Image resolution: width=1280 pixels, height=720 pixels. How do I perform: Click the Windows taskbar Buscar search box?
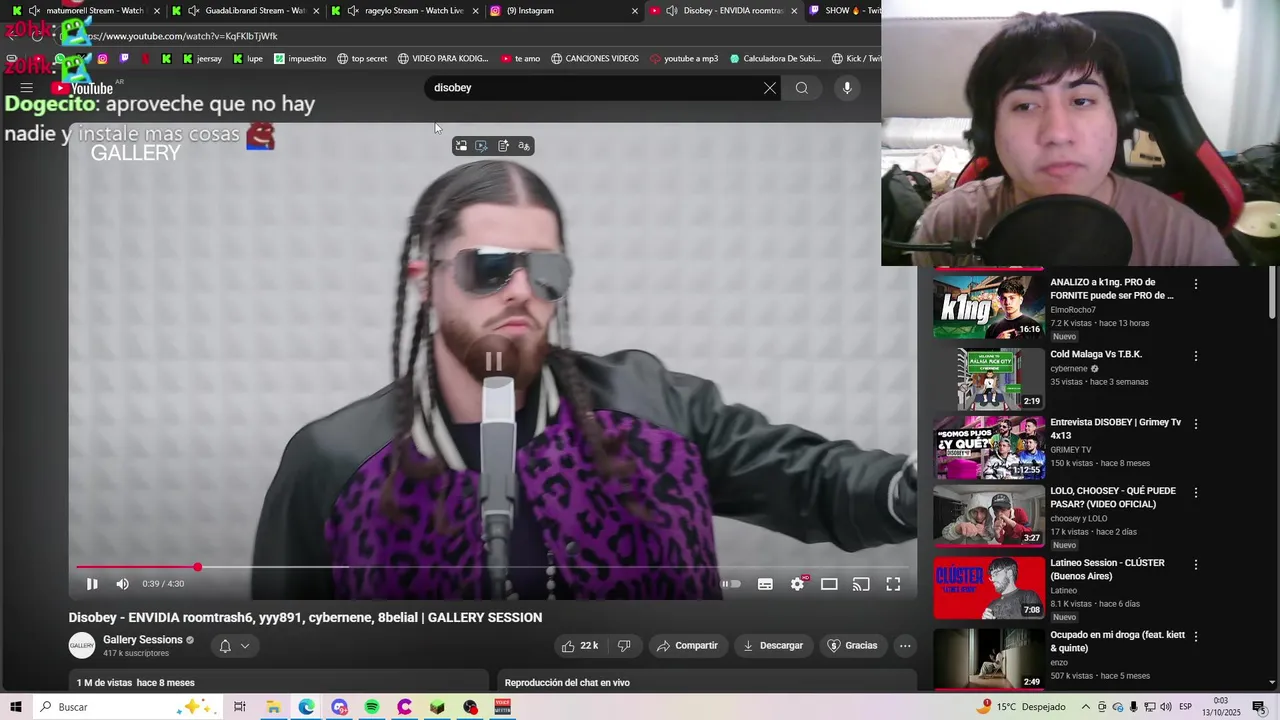(127, 707)
